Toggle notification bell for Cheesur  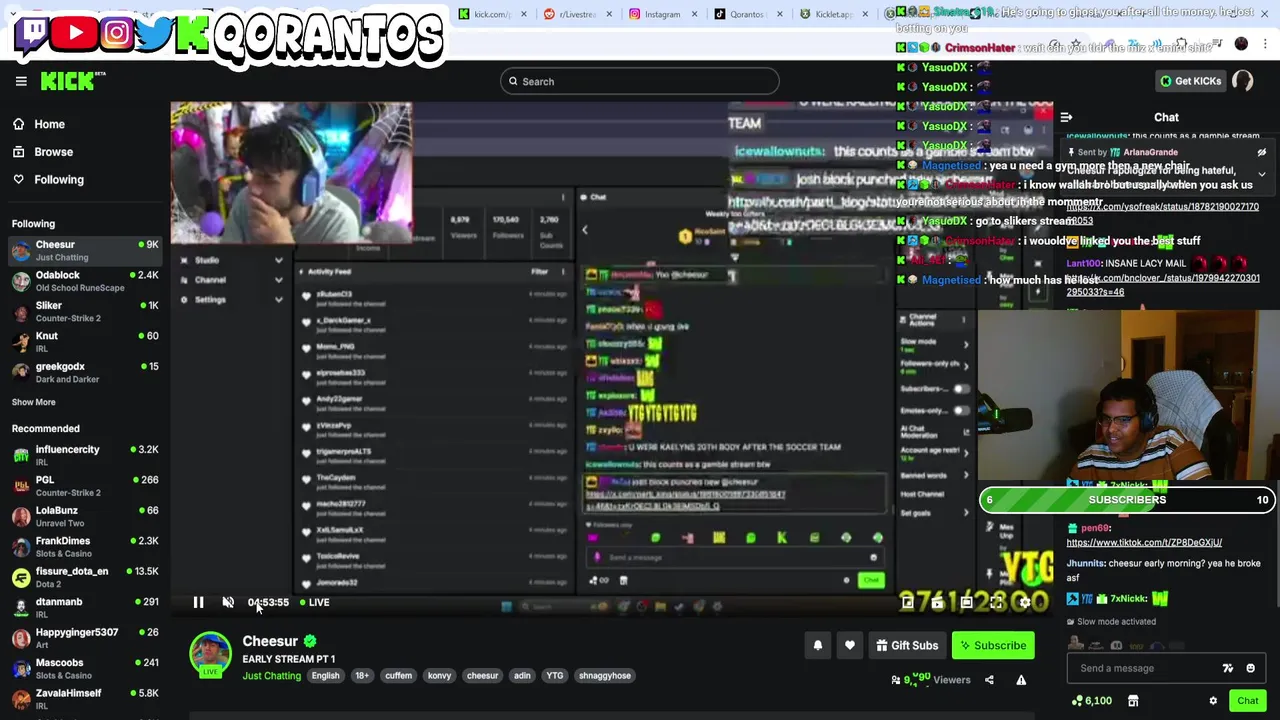[x=817, y=646]
